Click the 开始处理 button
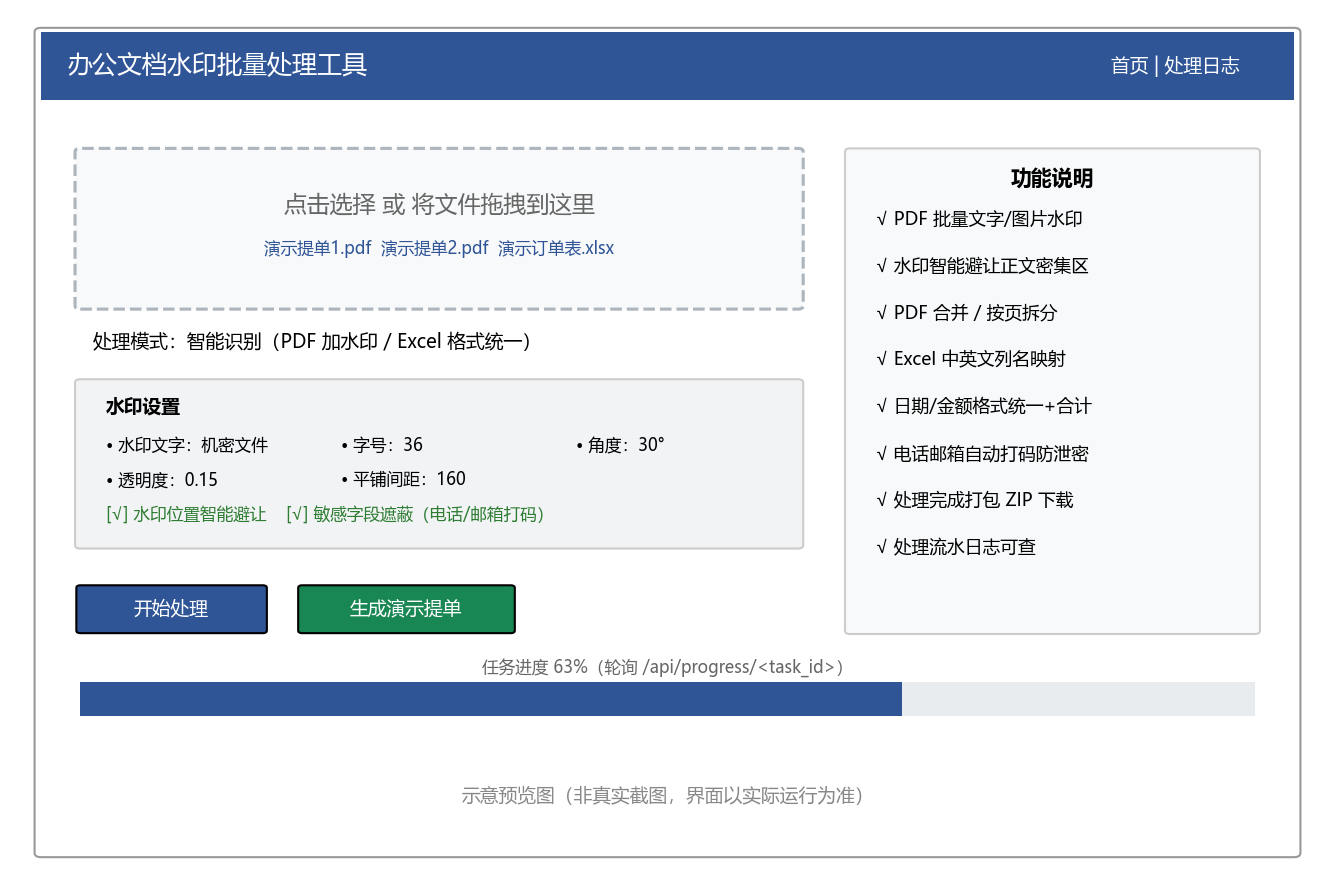 coord(171,609)
